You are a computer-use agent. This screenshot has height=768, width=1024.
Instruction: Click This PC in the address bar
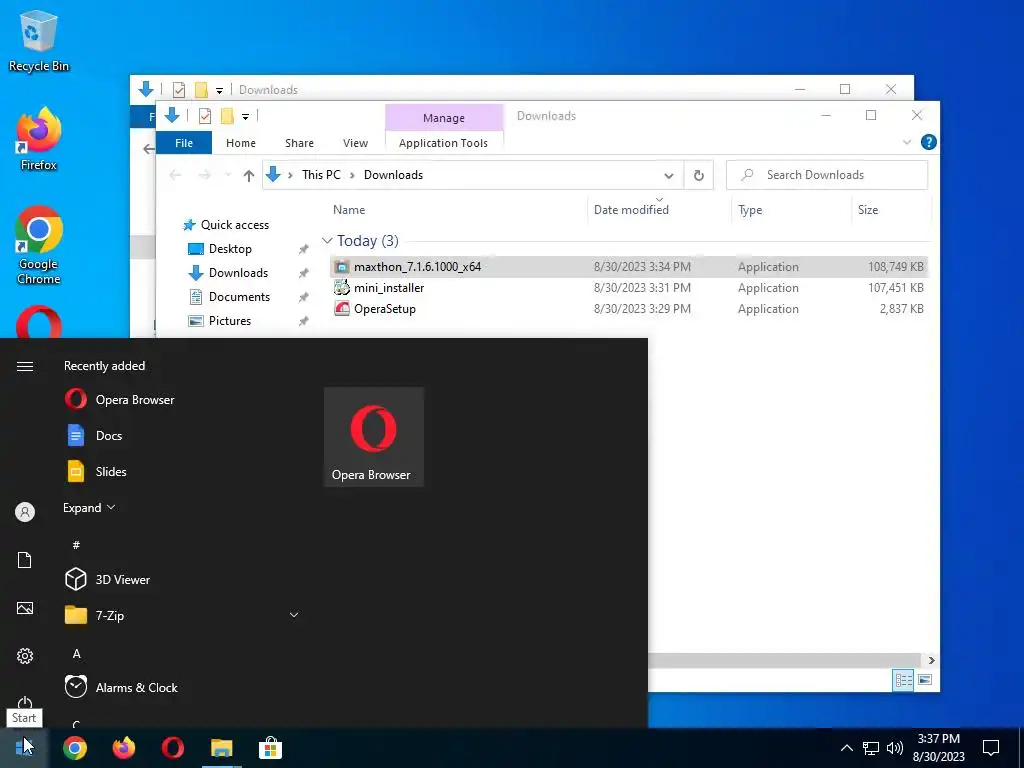click(321, 175)
